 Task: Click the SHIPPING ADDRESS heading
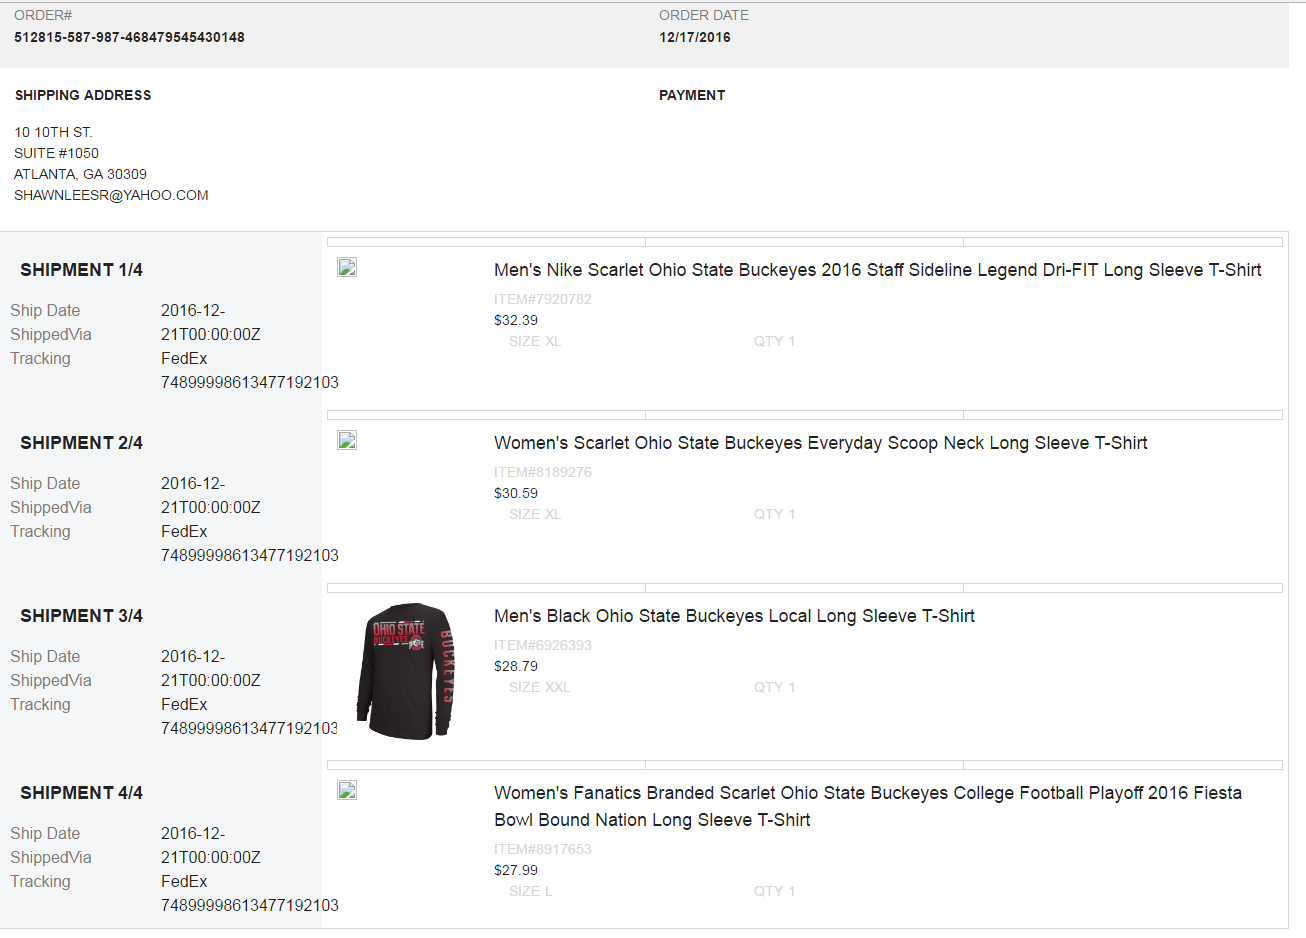(83, 95)
